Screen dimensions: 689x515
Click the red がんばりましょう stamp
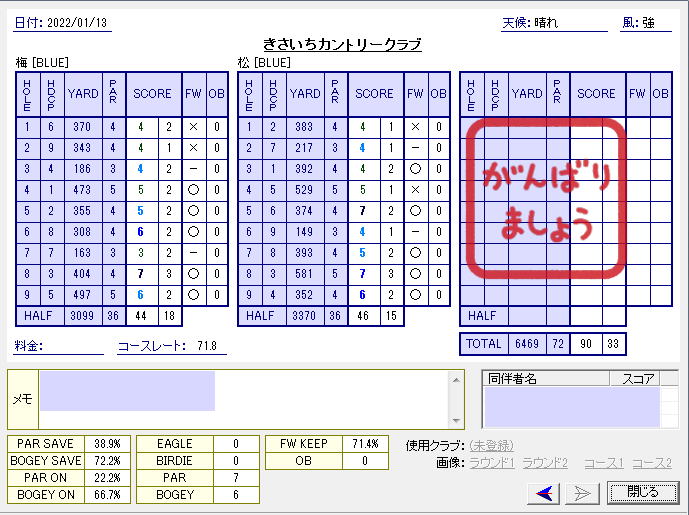[546, 200]
